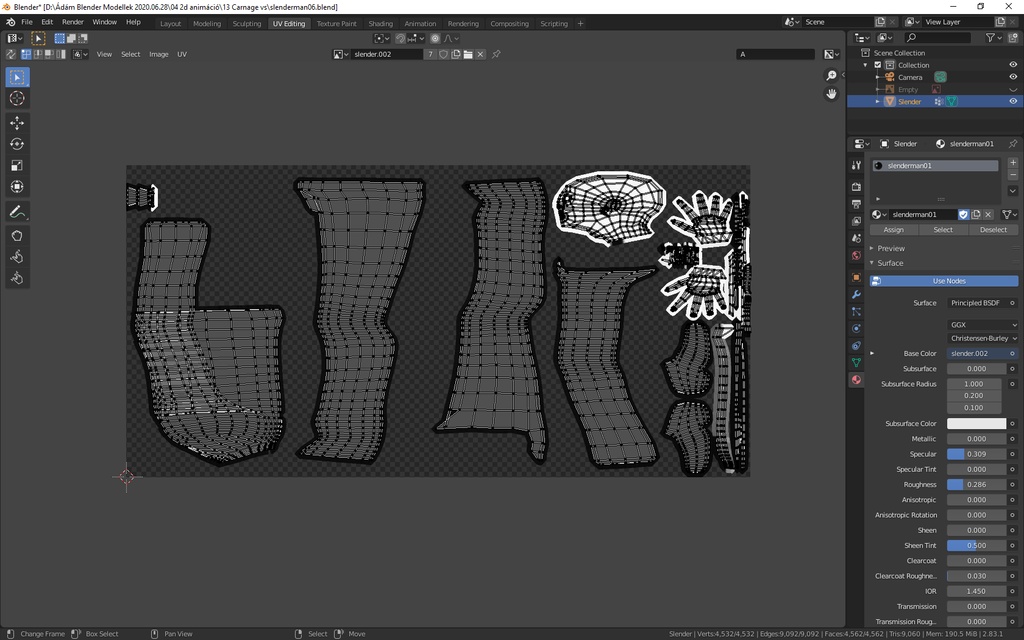1024x640 pixels.
Task: Select the Select Box tool
Action: point(17,78)
